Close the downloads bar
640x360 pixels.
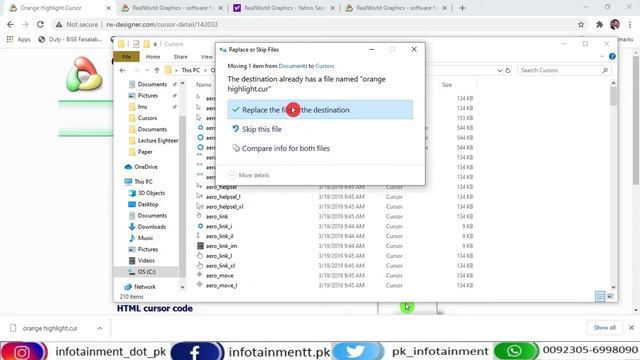[x=631, y=328]
